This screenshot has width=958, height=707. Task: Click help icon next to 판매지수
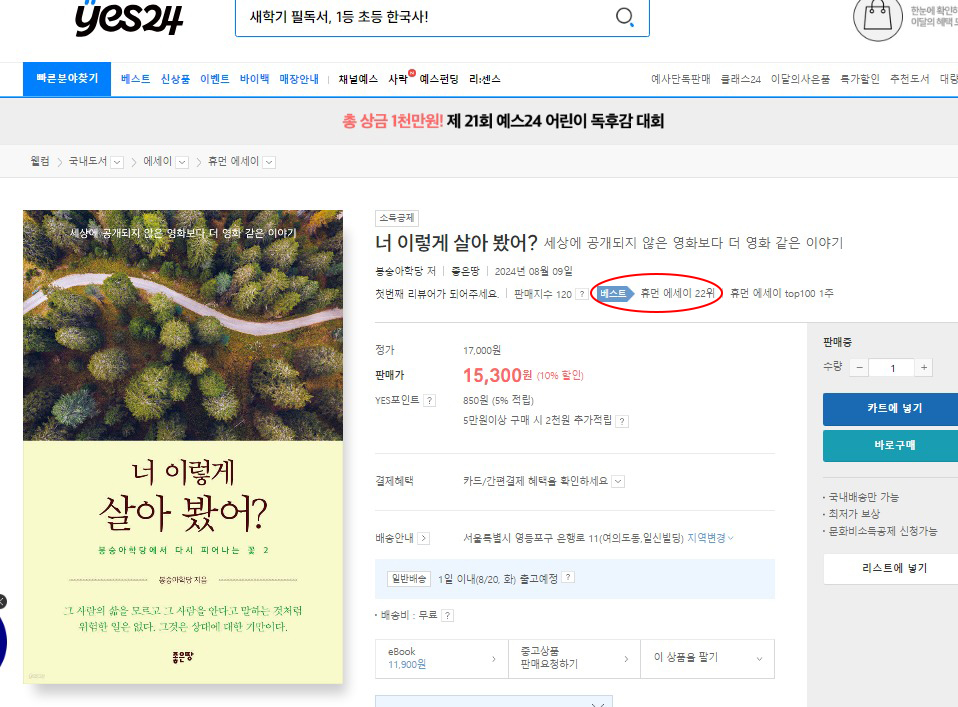pos(582,294)
